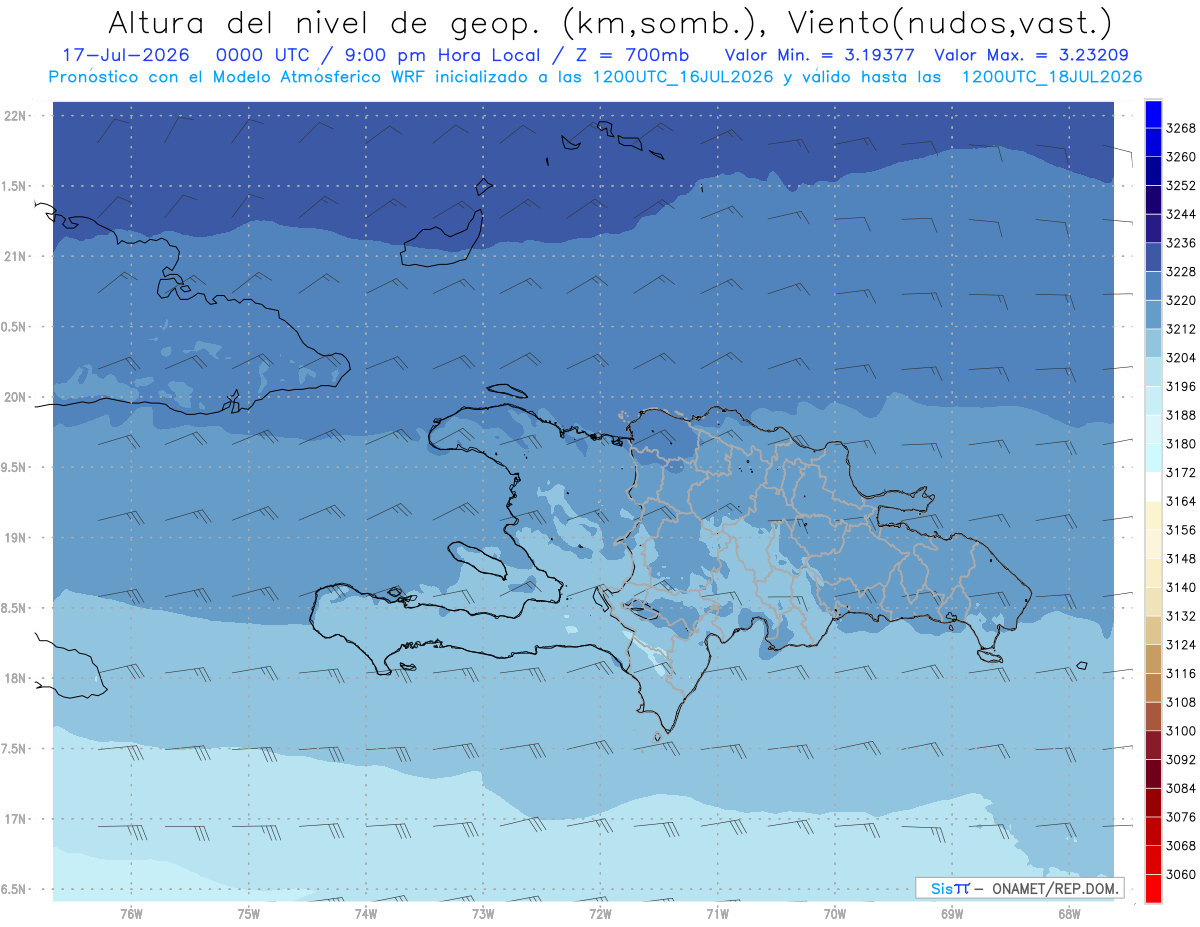Image resolution: width=1200 pixels, height=927 pixels.
Task: Click the '7.5N' latitude label
Action: coord(15,748)
